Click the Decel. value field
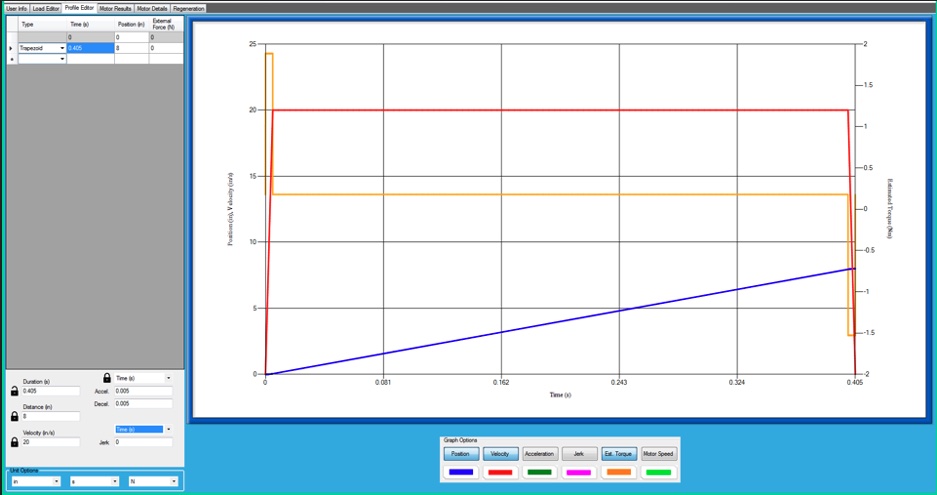Screen dimensions: 937x495 pyautogui.click(x=143, y=404)
